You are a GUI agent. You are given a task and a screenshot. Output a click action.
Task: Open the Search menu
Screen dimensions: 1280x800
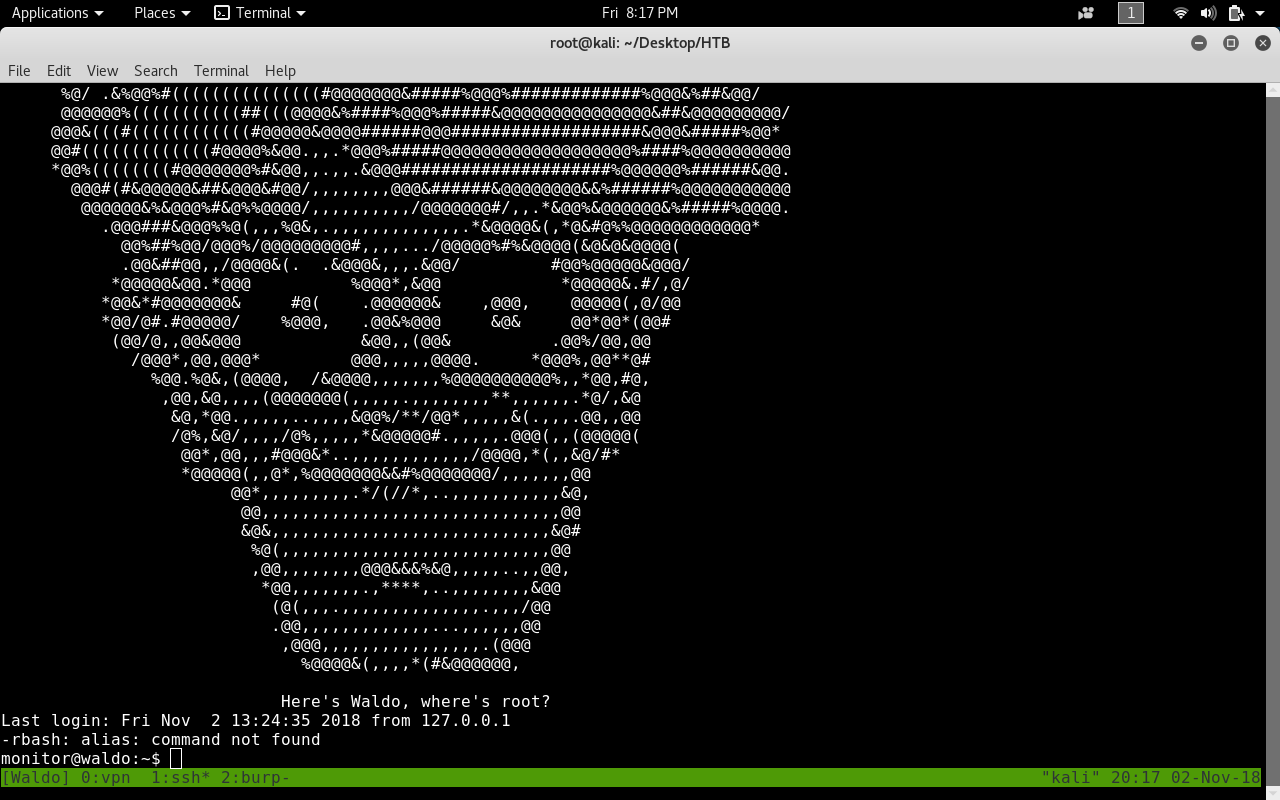(x=155, y=70)
